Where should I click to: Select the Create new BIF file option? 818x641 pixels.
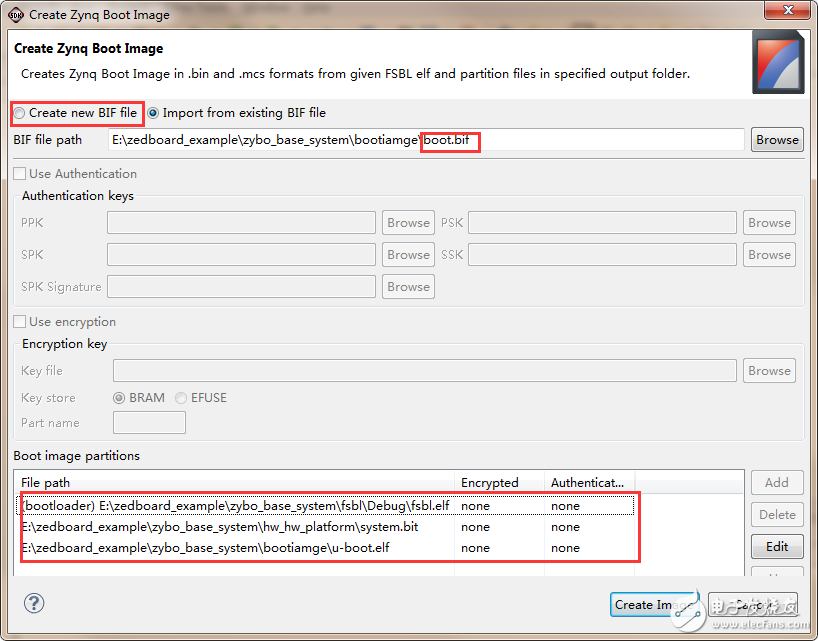pyautogui.click(x=21, y=113)
